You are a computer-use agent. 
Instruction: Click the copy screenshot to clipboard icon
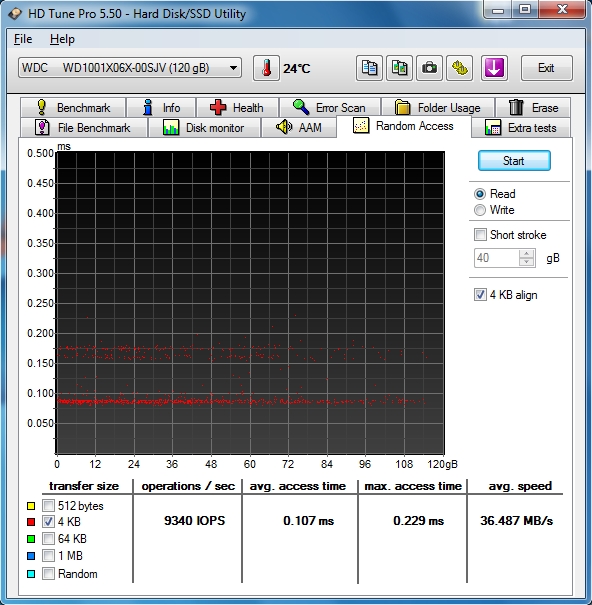(x=399, y=68)
